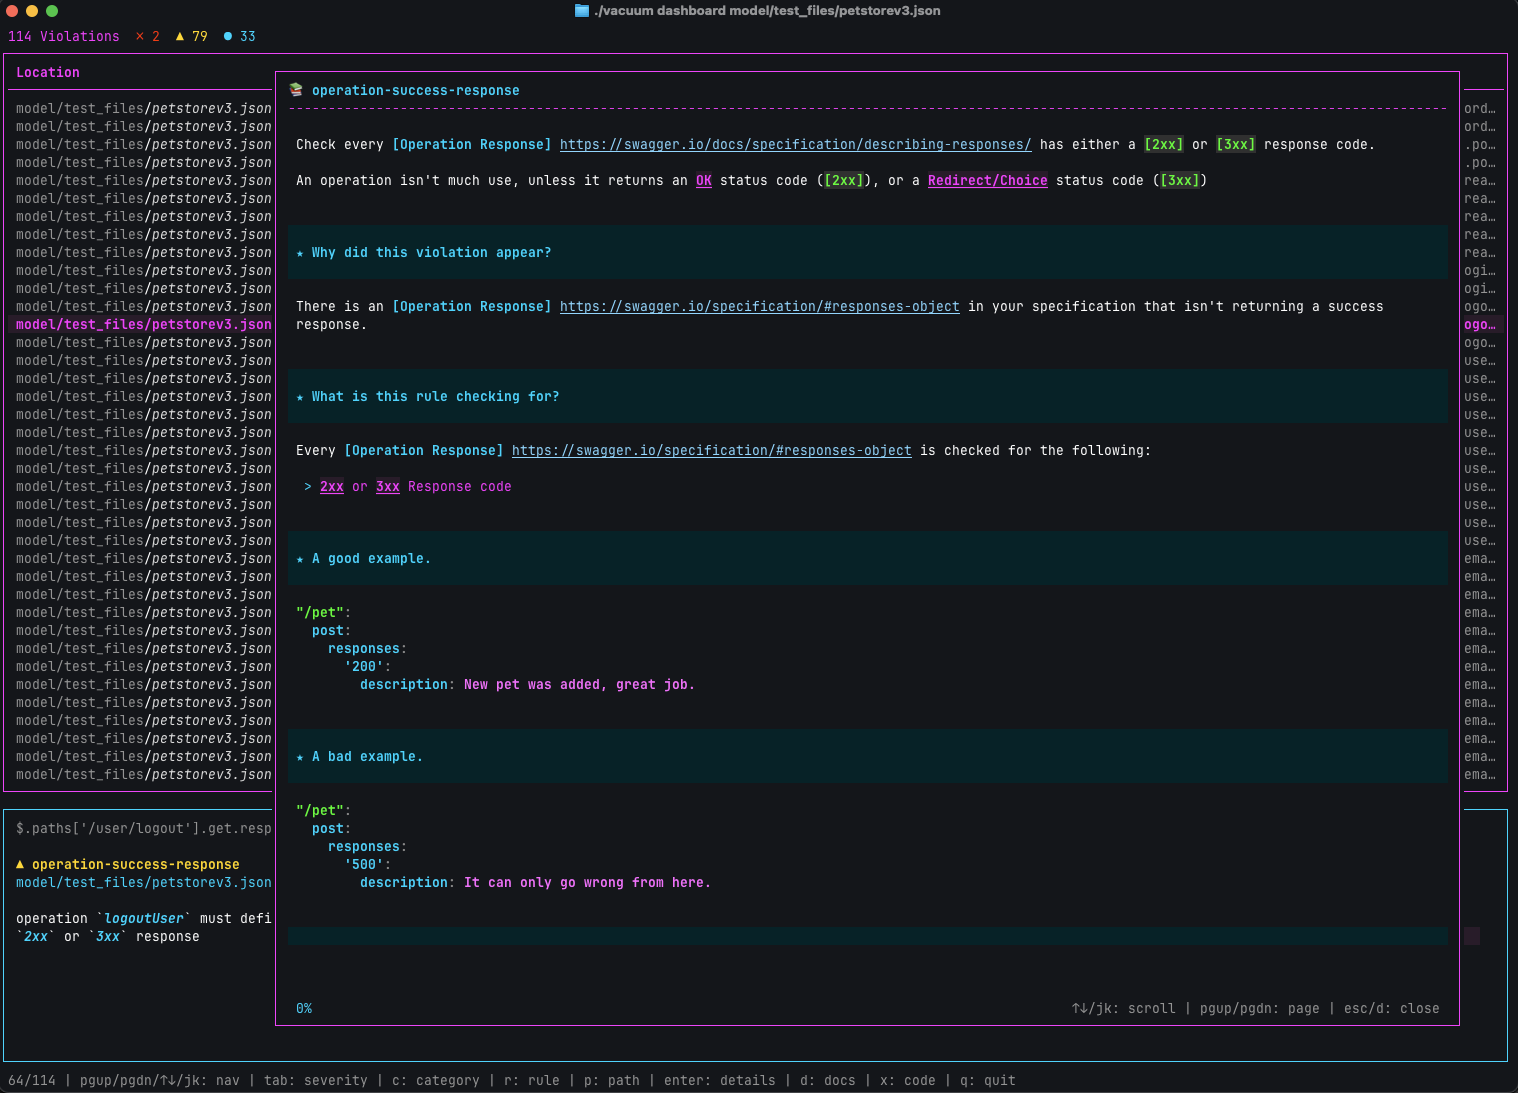Click 'r: rule' in the status bar
Screen dimensions: 1518x1093
click(x=532, y=1080)
